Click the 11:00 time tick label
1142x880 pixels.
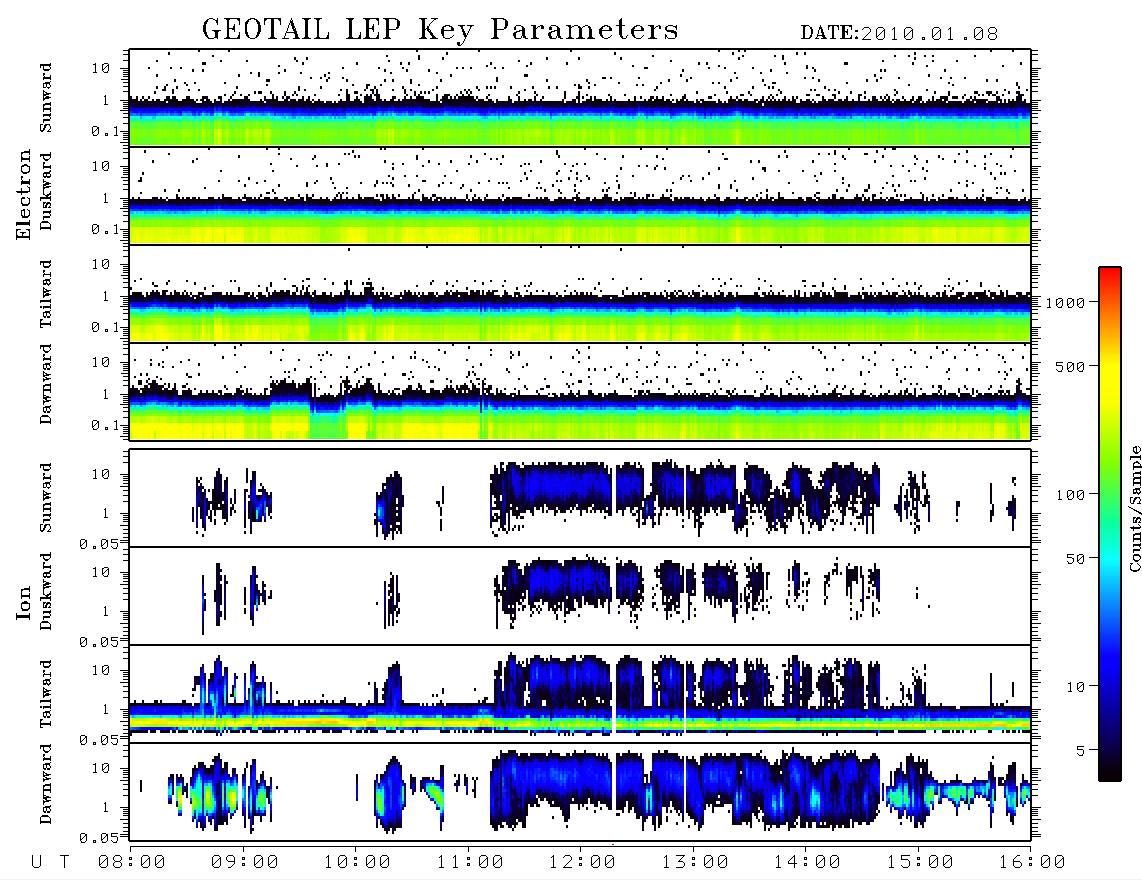(470, 863)
